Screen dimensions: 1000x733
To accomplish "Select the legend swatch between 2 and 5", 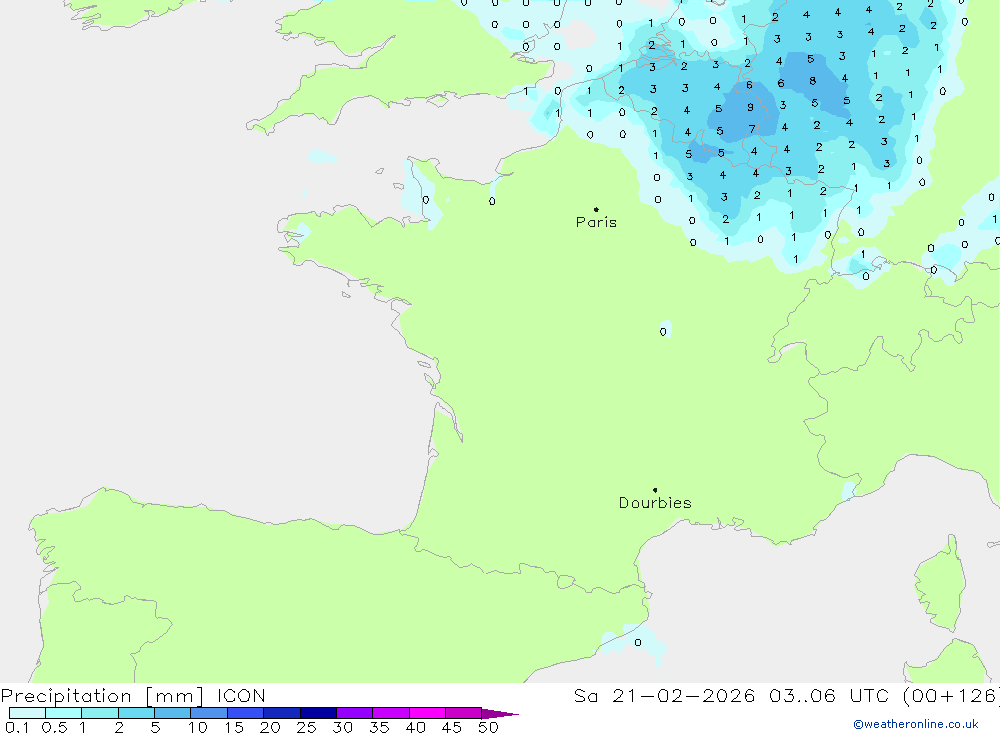I will (136, 713).
